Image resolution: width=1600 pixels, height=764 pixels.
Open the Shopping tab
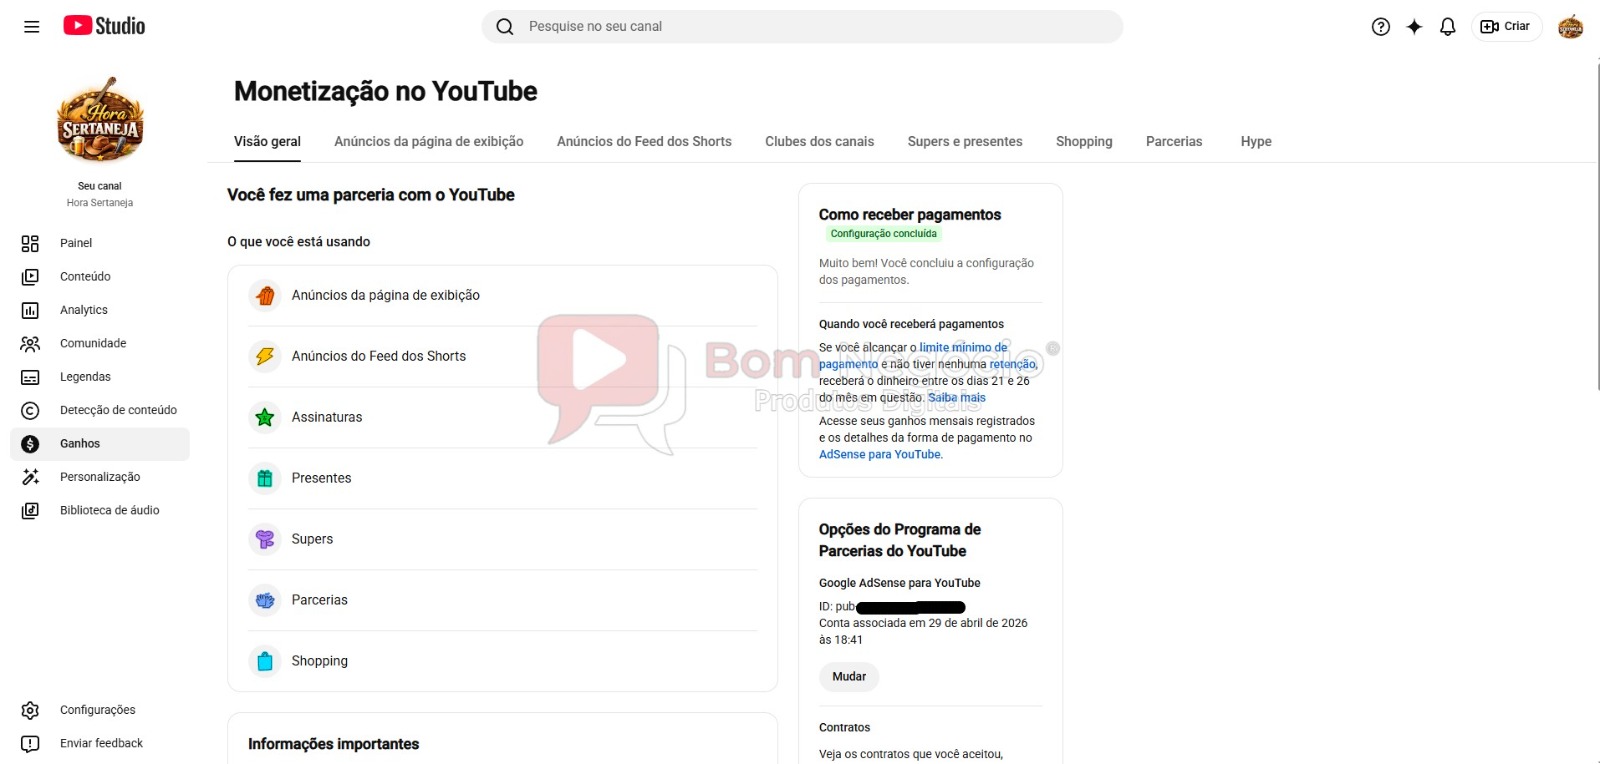pyautogui.click(x=1084, y=141)
